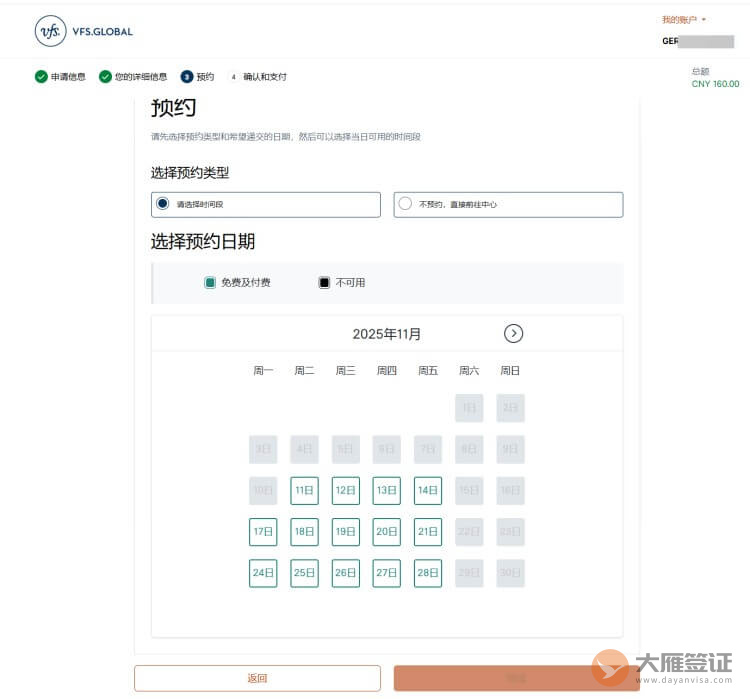Choose 21日 appointment date
This screenshot has width=750, height=699.
(x=428, y=532)
